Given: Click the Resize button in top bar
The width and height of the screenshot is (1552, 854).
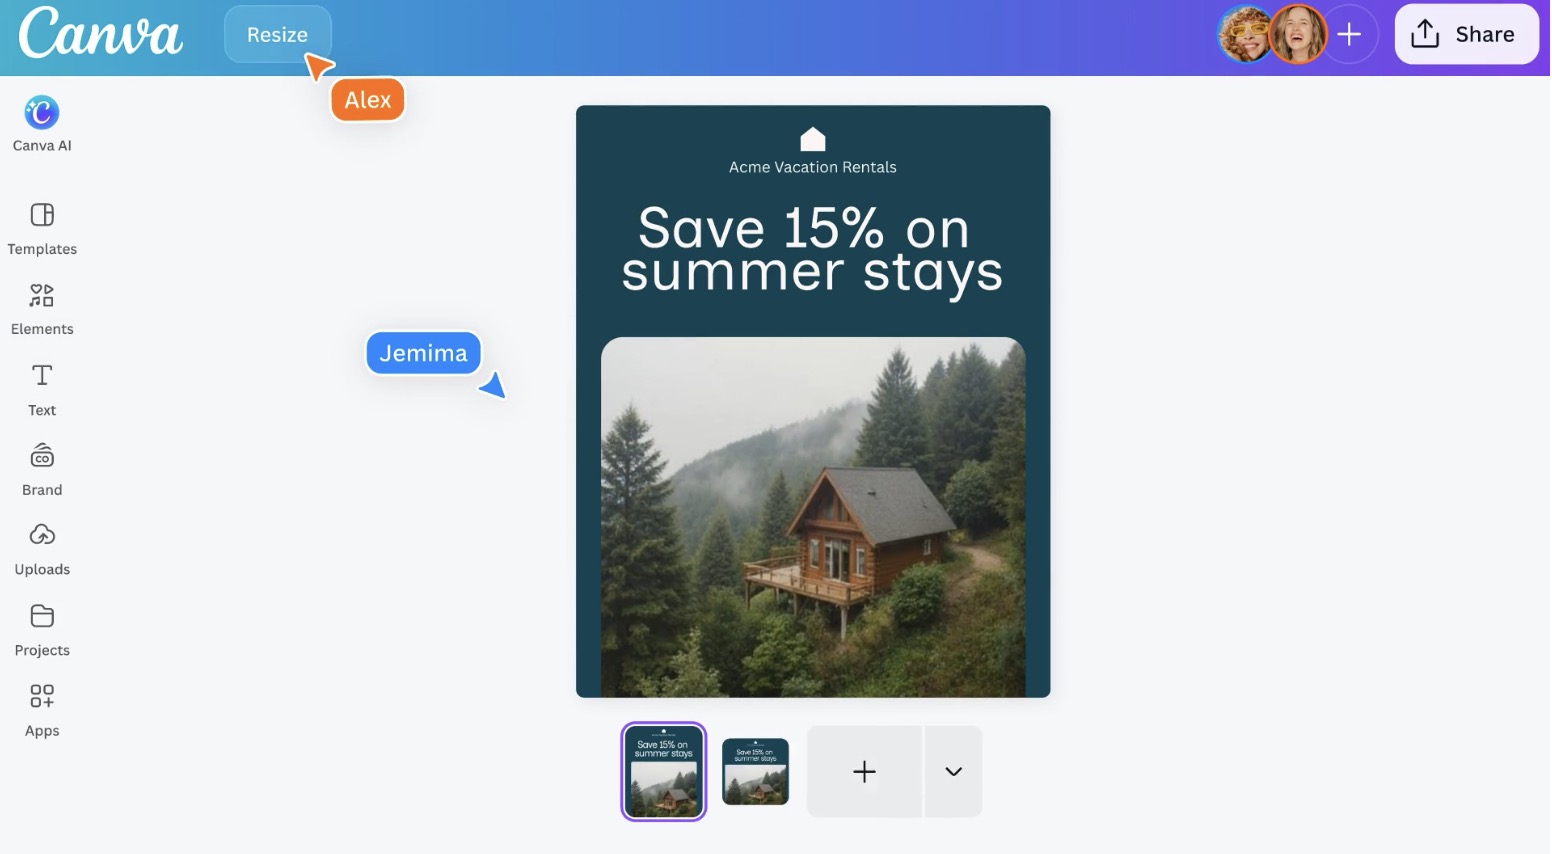Looking at the screenshot, I should [277, 34].
